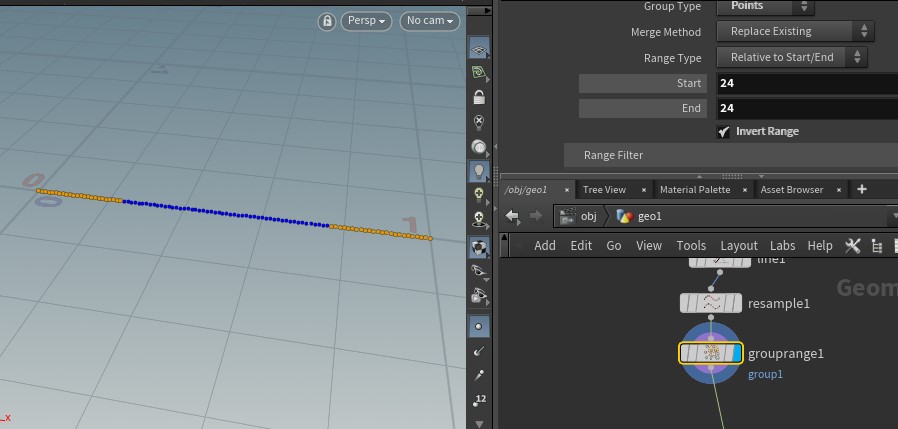Image resolution: width=898 pixels, height=429 pixels.
Task: Click the lock icon beside the Persp menu
Action: tap(326, 21)
